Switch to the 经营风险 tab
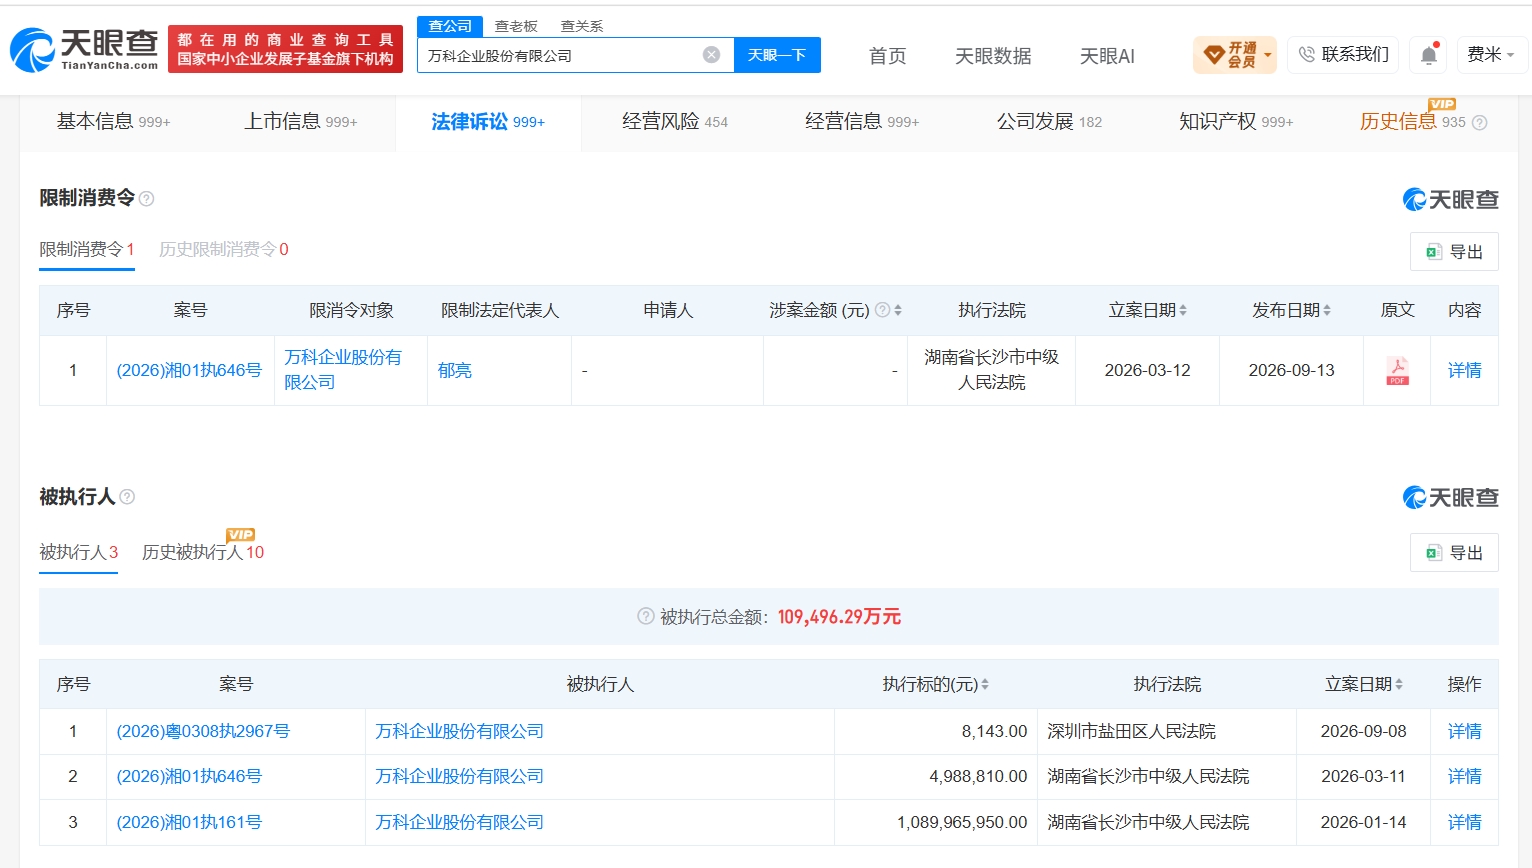The height and width of the screenshot is (868, 1532). click(x=675, y=122)
